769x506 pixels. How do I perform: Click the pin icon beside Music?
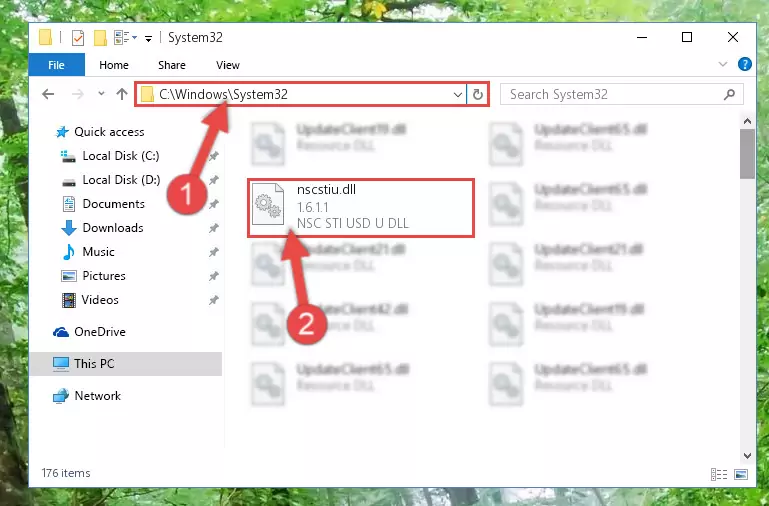213,252
